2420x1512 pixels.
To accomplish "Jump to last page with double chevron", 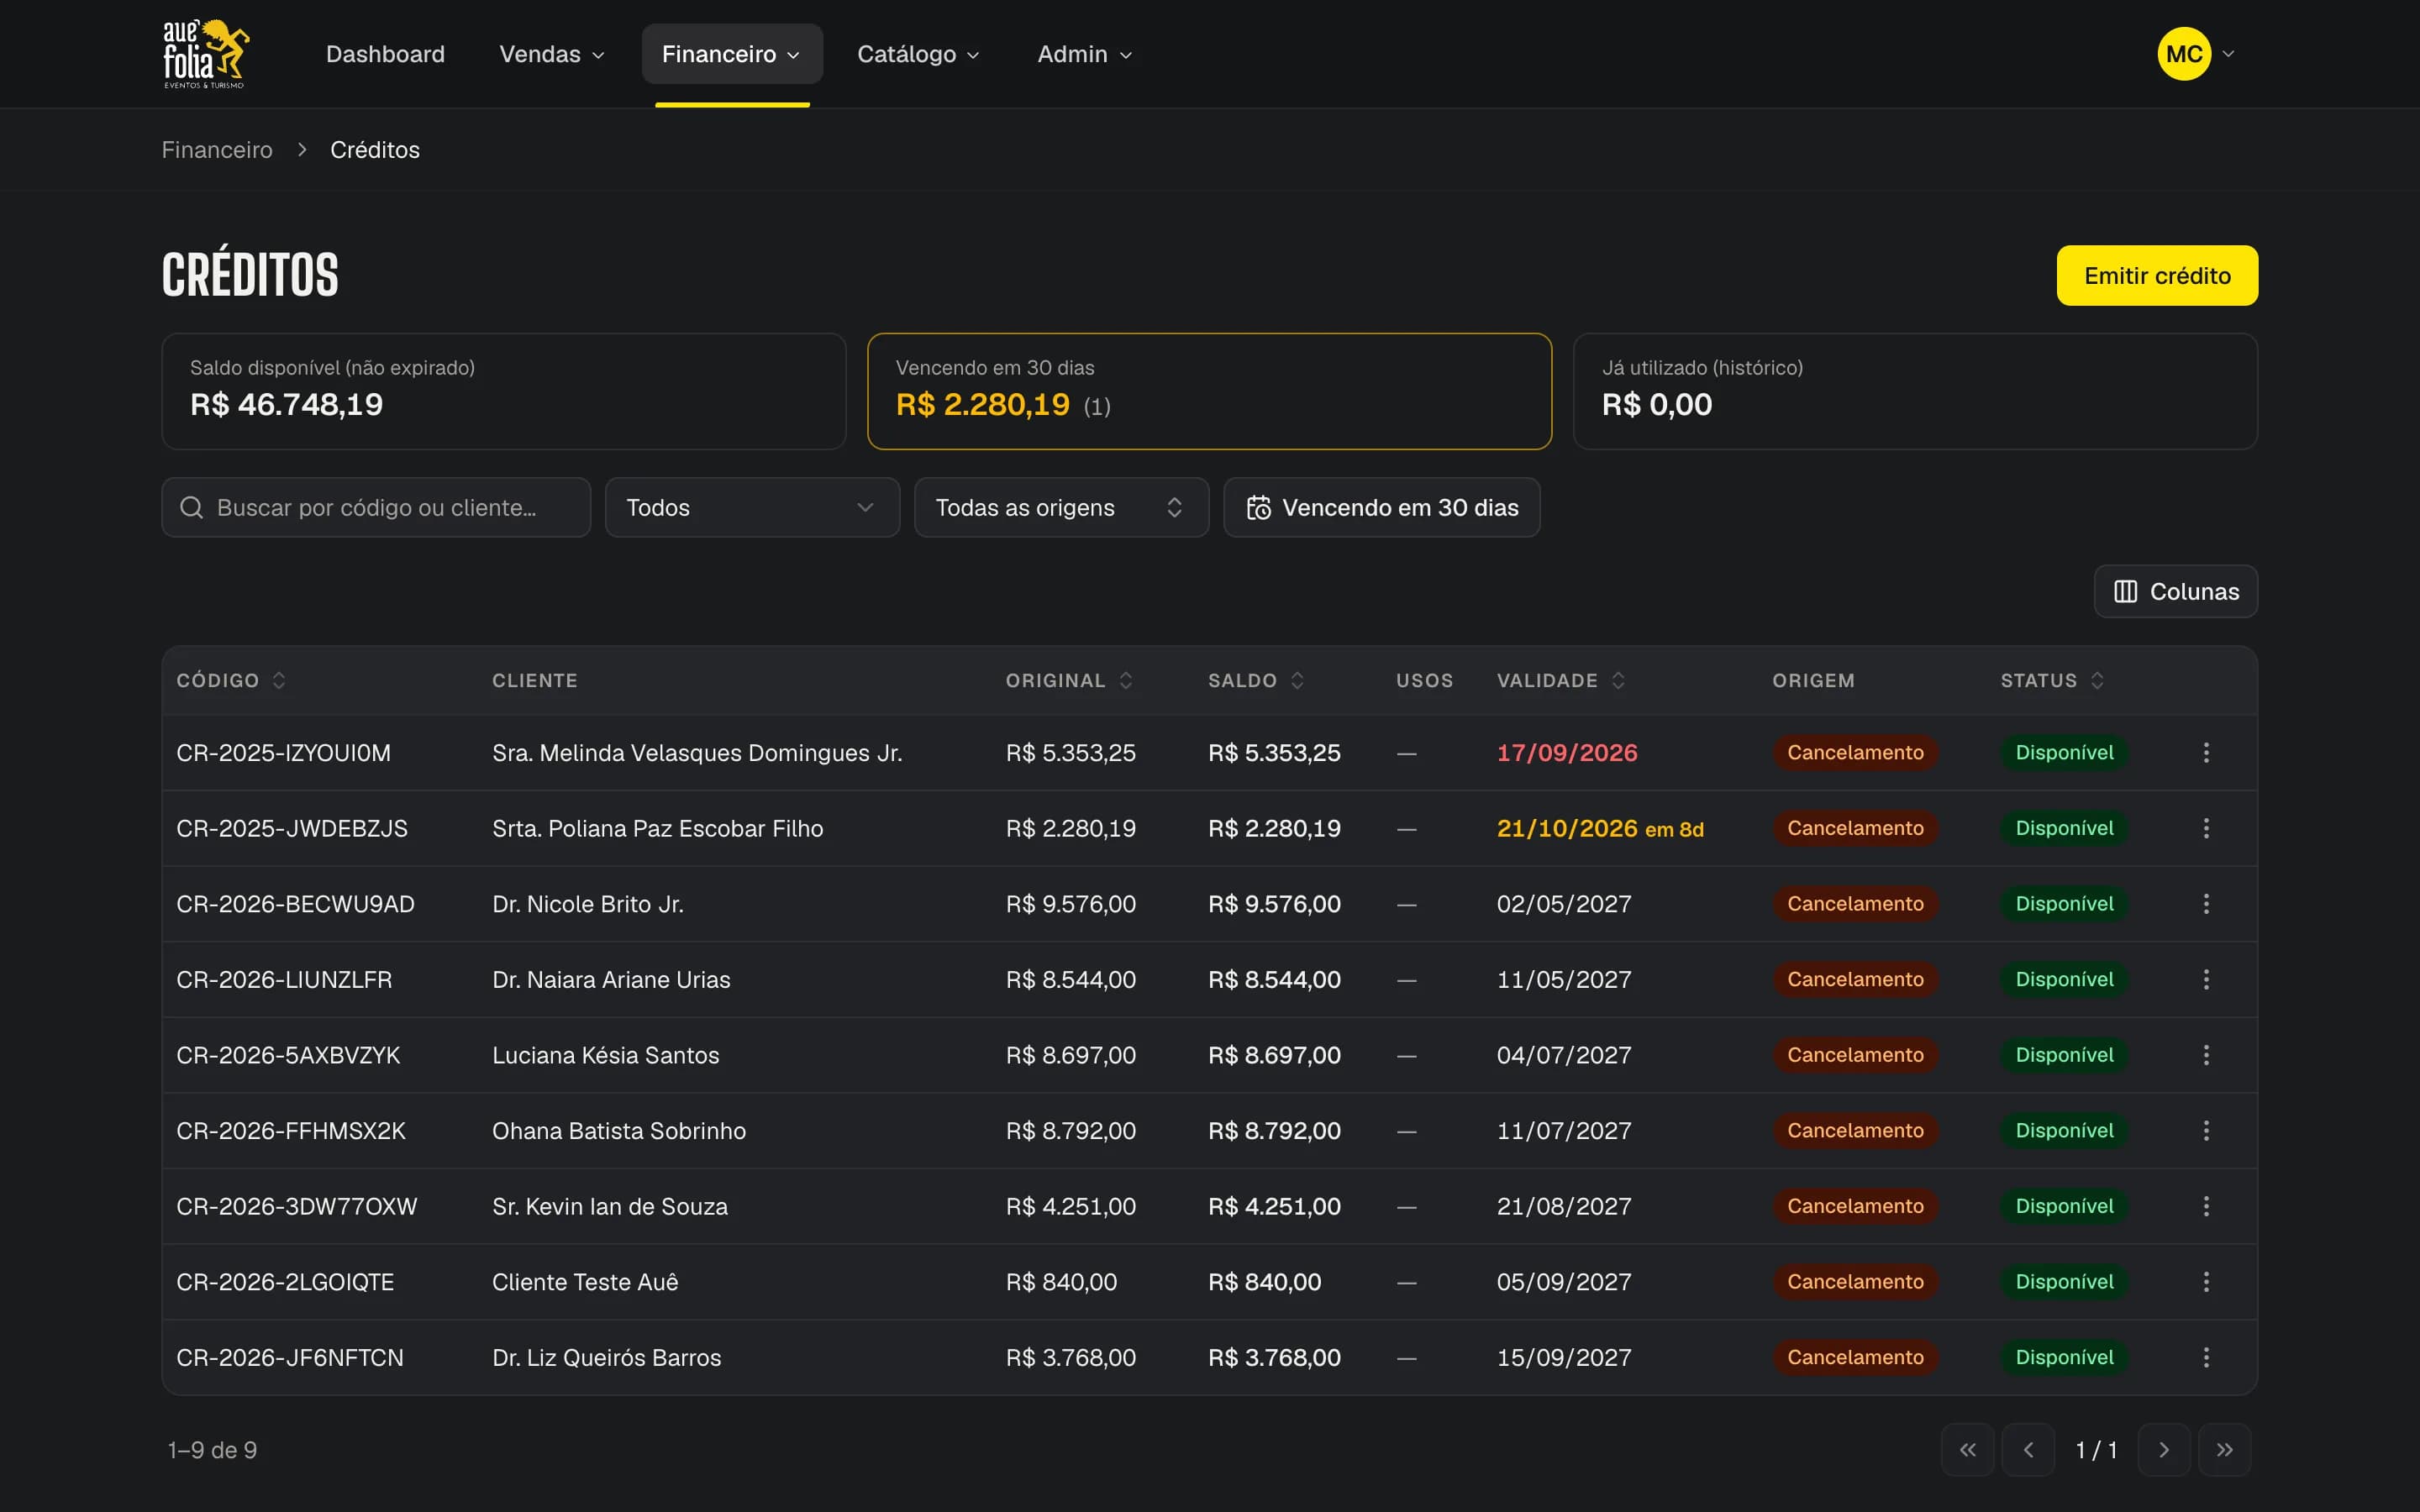I will (x=2224, y=1449).
